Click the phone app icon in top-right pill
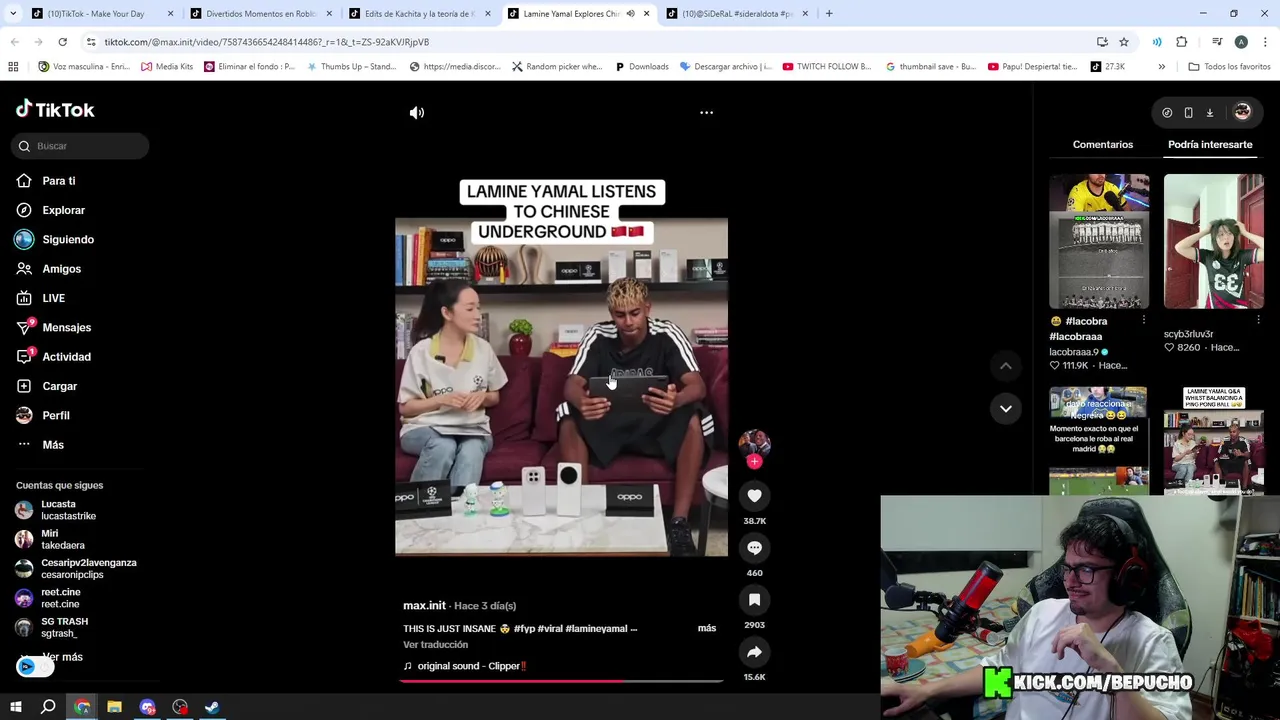 pos(1188,113)
